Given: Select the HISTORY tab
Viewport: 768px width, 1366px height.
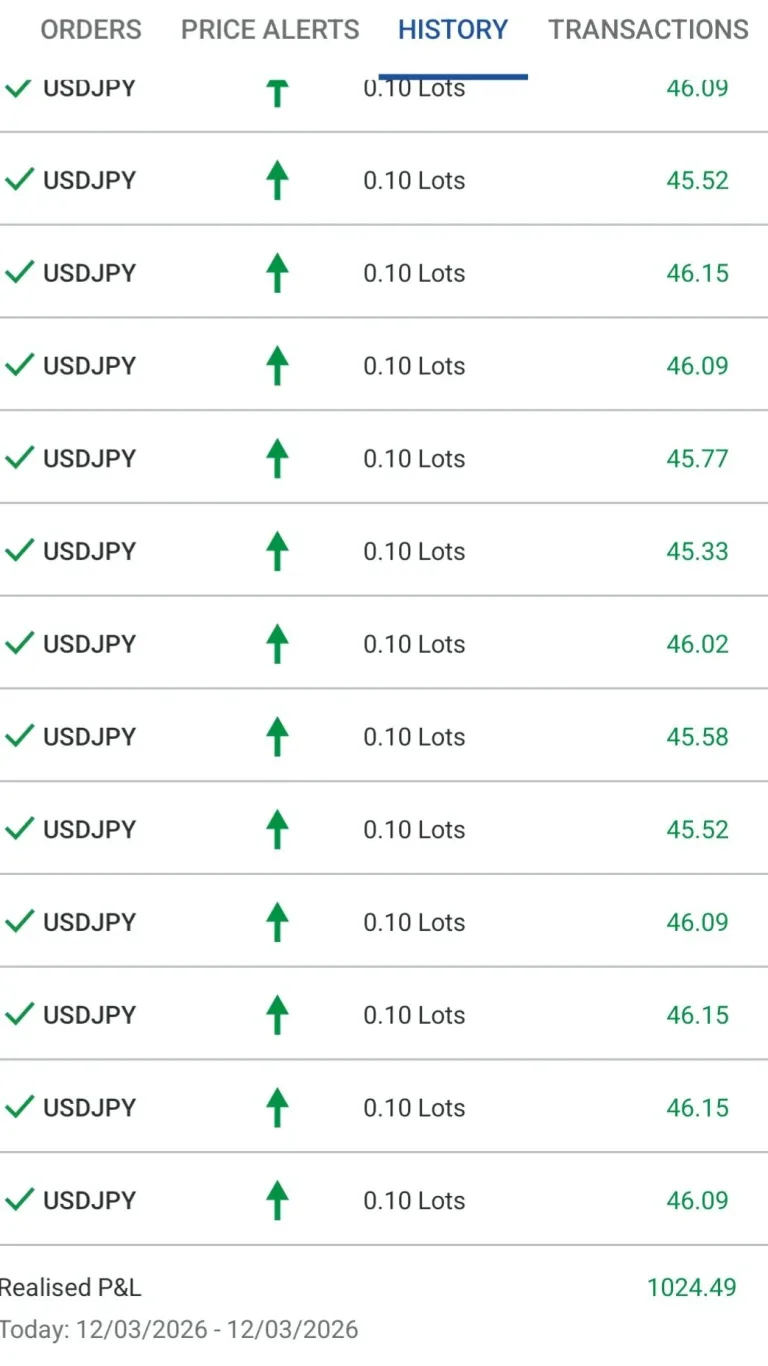Looking at the screenshot, I should point(453,30).
